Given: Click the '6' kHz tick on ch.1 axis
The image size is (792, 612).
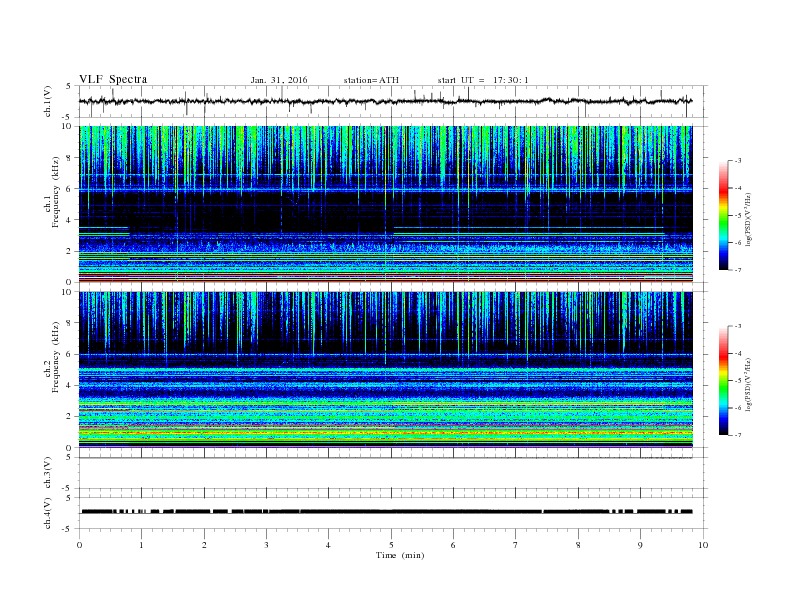Looking at the screenshot, I should click(x=69, y=189).
